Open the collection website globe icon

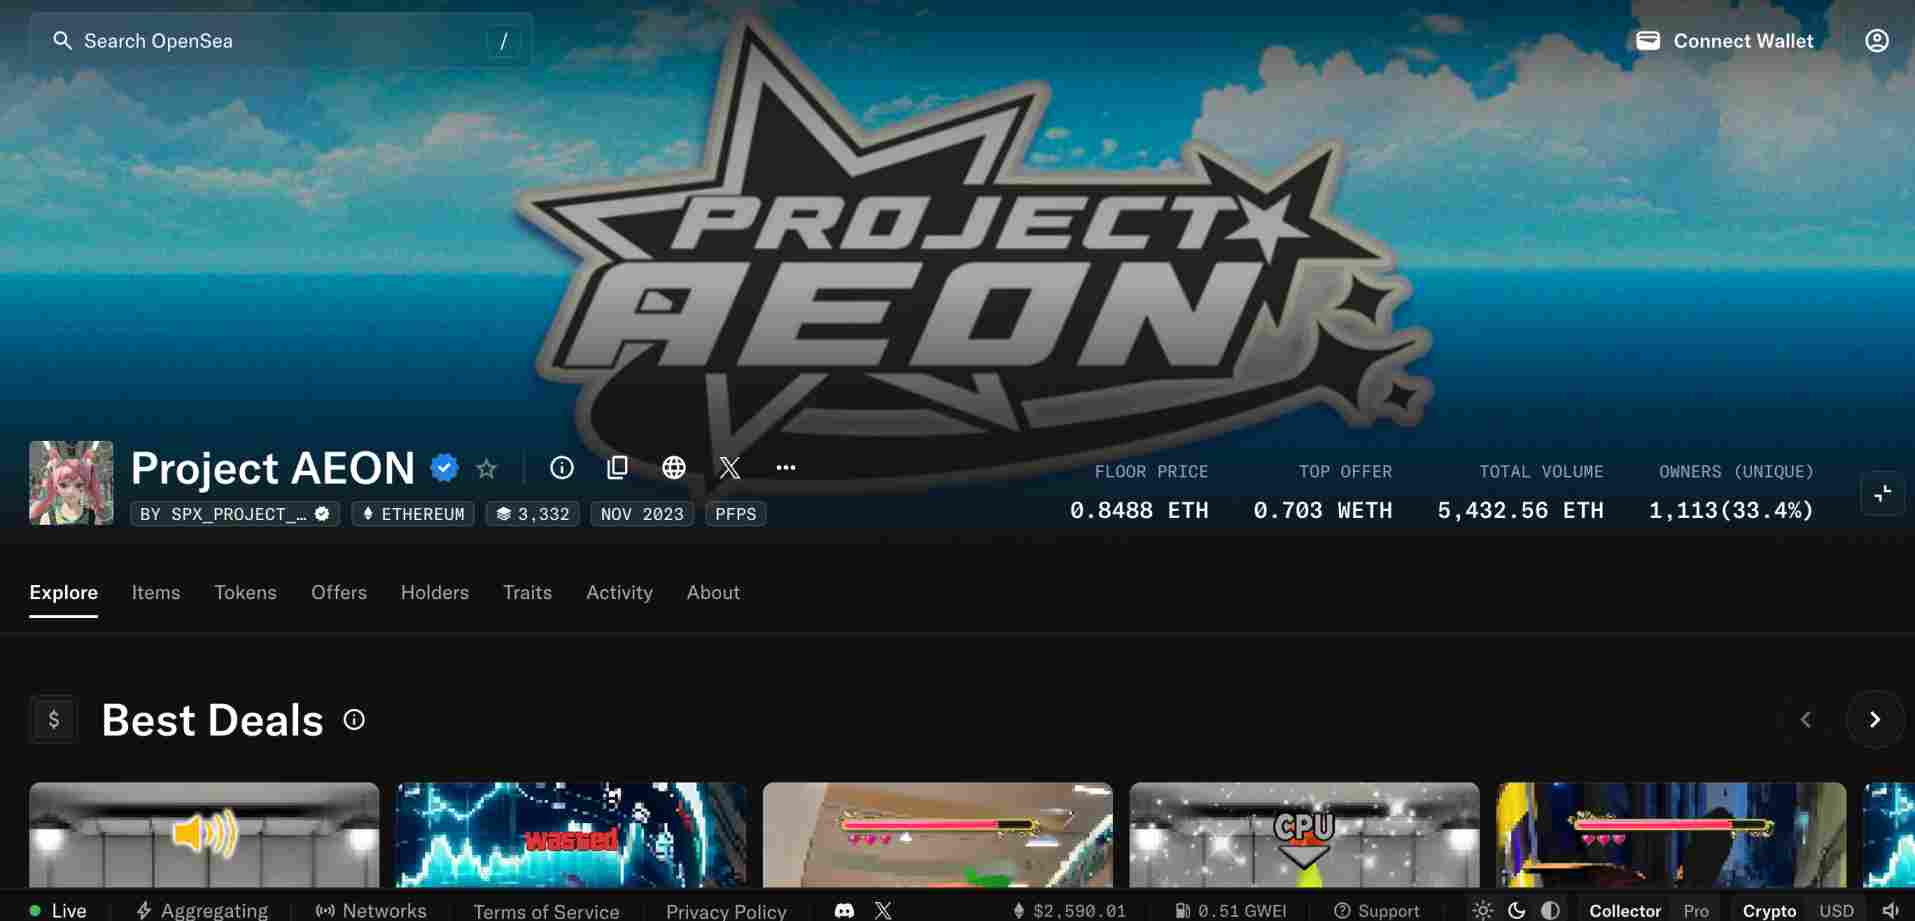(x=674, y=467)
